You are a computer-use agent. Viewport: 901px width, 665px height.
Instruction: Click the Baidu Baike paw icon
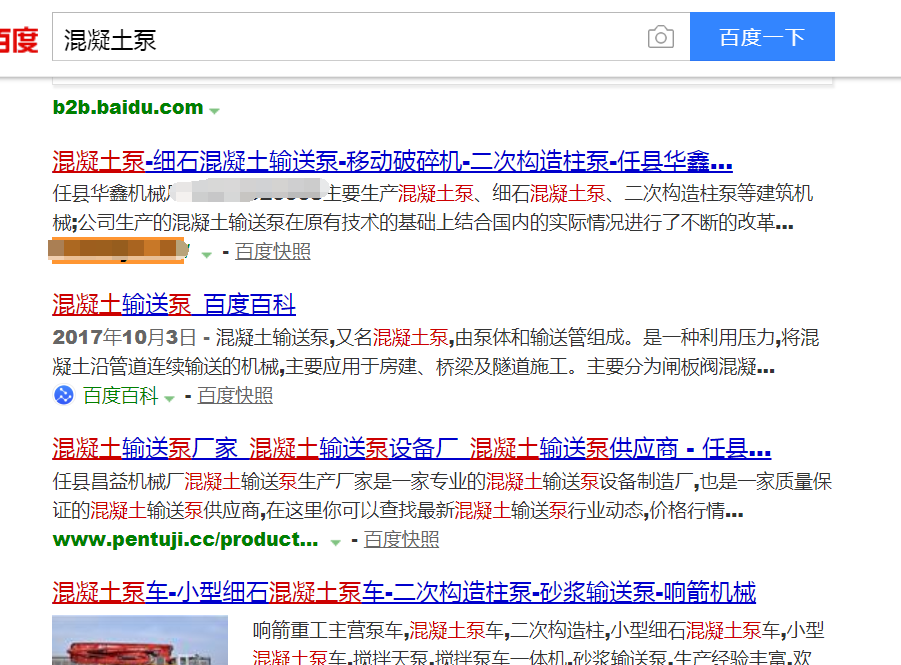click(64, 395)
